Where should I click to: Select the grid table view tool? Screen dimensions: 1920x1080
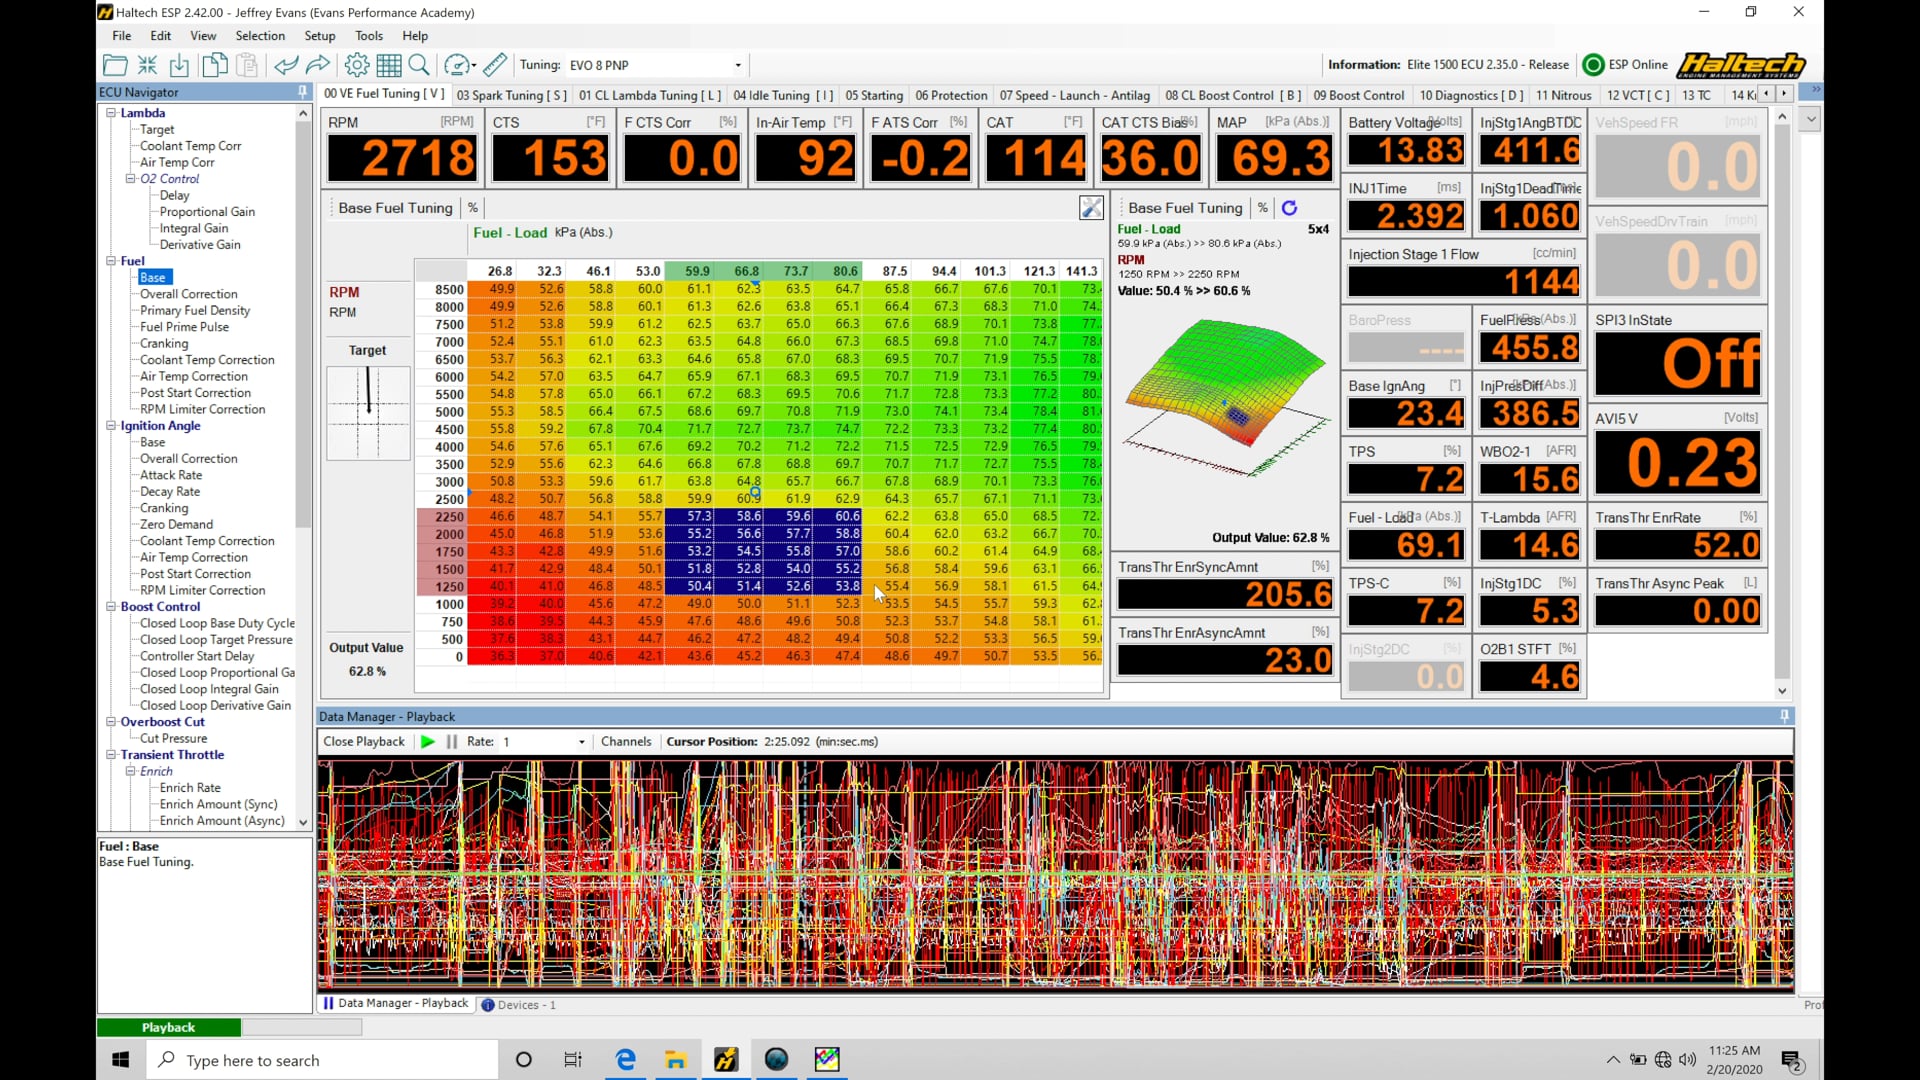tap(389, 64)
